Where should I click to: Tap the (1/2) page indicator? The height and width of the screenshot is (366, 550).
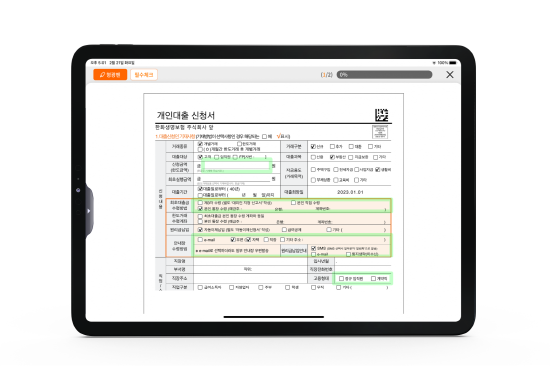[326, 75]
